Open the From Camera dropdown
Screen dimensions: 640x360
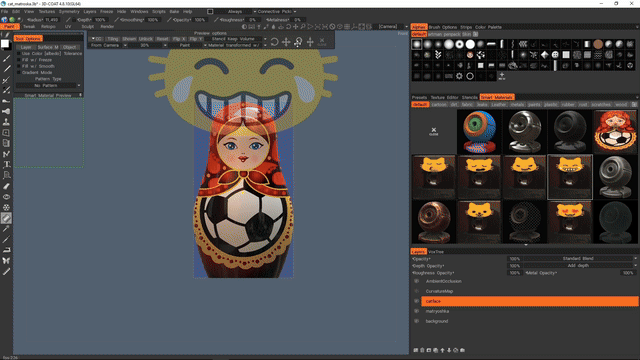point(108,45)
